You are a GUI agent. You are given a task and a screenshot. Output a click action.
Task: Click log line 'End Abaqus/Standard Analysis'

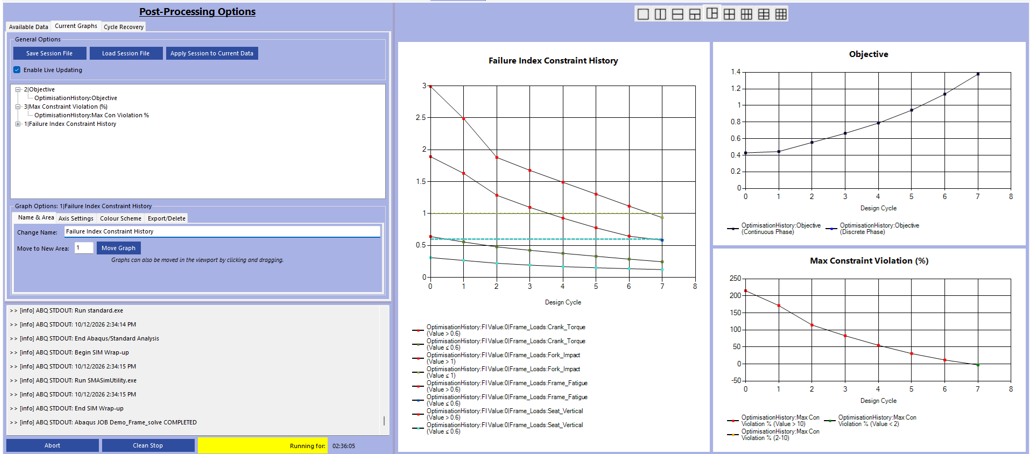(84, 338)
